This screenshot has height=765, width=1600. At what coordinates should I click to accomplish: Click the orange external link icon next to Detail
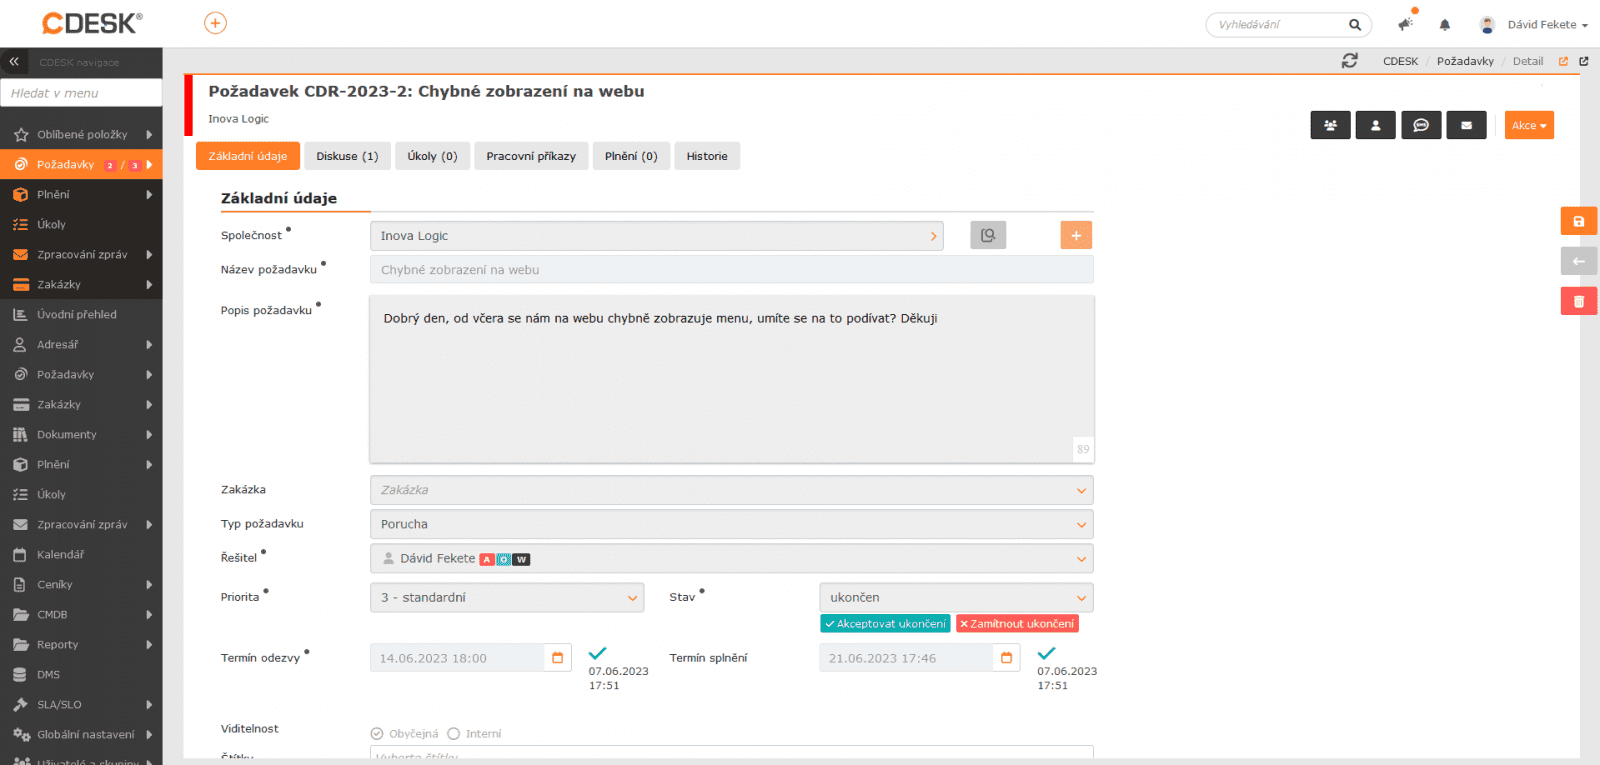(1563, 61)
